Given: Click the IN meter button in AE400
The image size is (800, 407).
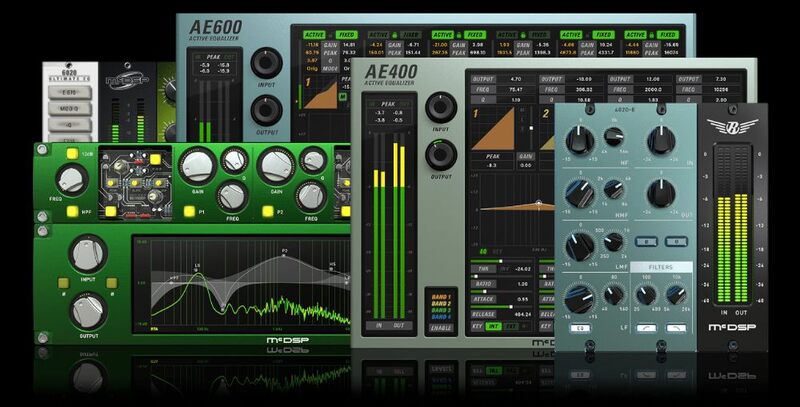Looking at the screenshot, I should pos(378,325).
